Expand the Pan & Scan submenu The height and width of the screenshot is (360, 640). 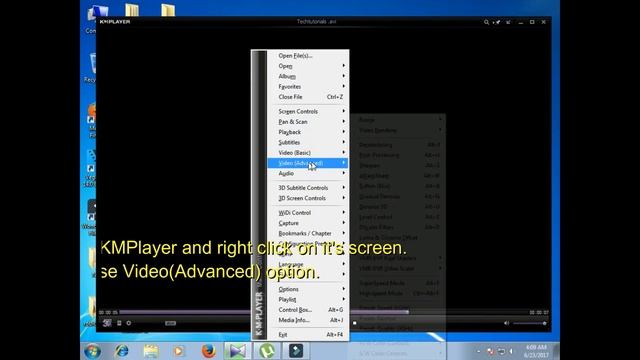click(308, 122)
